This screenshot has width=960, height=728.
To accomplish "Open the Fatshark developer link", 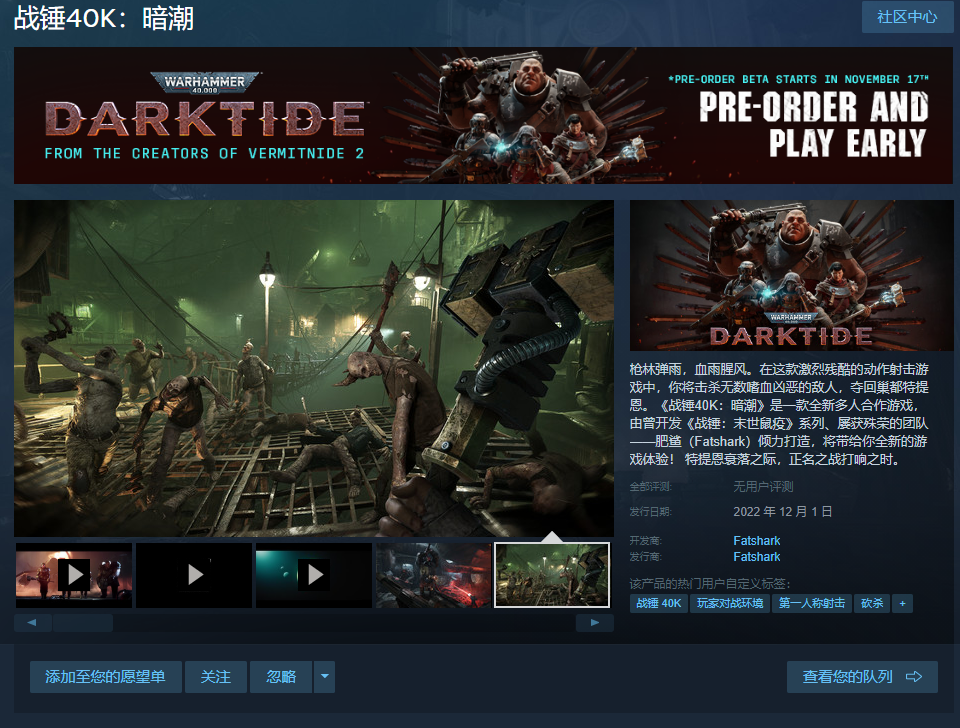I will [x=757, y=541].
